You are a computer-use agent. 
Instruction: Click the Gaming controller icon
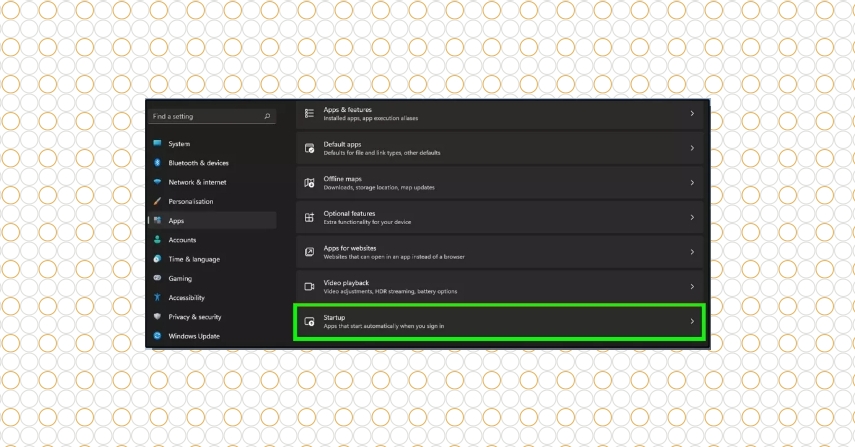tap(157, 278)
